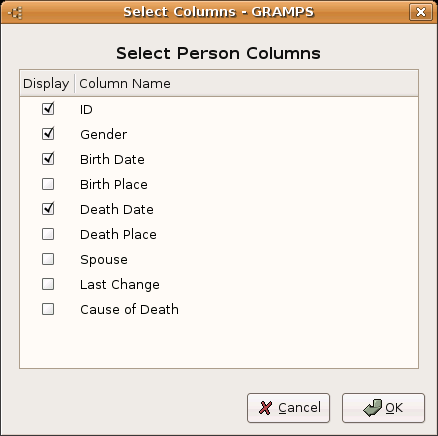Screen dimensions: 438x436
Task: Select the Cause of Death row label
Action: coord(129,309)
